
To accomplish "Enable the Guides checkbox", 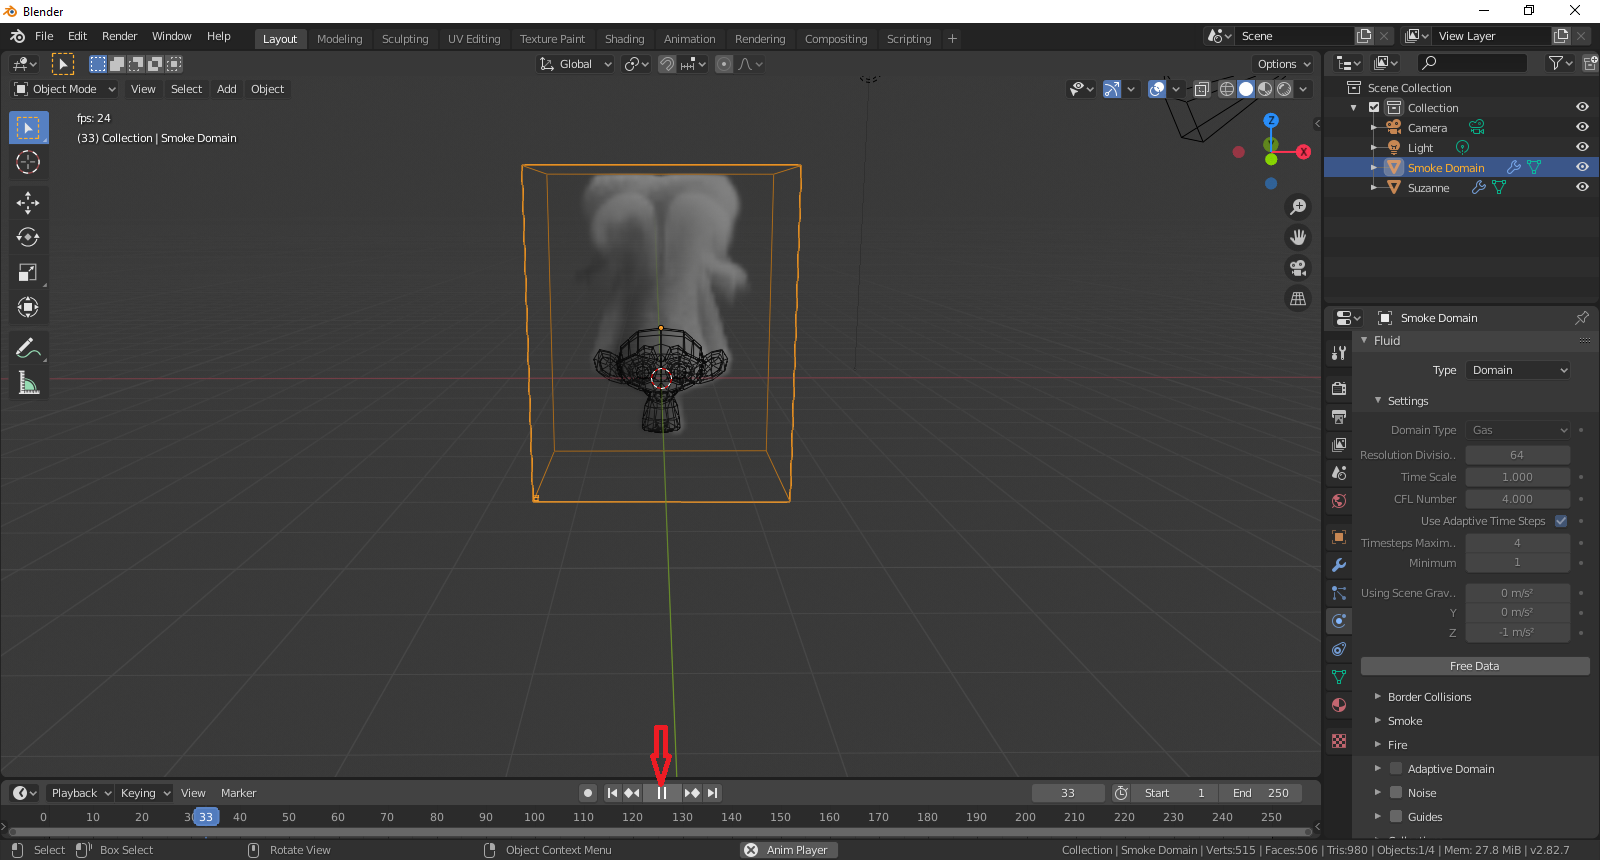I will click(1396, 816).
